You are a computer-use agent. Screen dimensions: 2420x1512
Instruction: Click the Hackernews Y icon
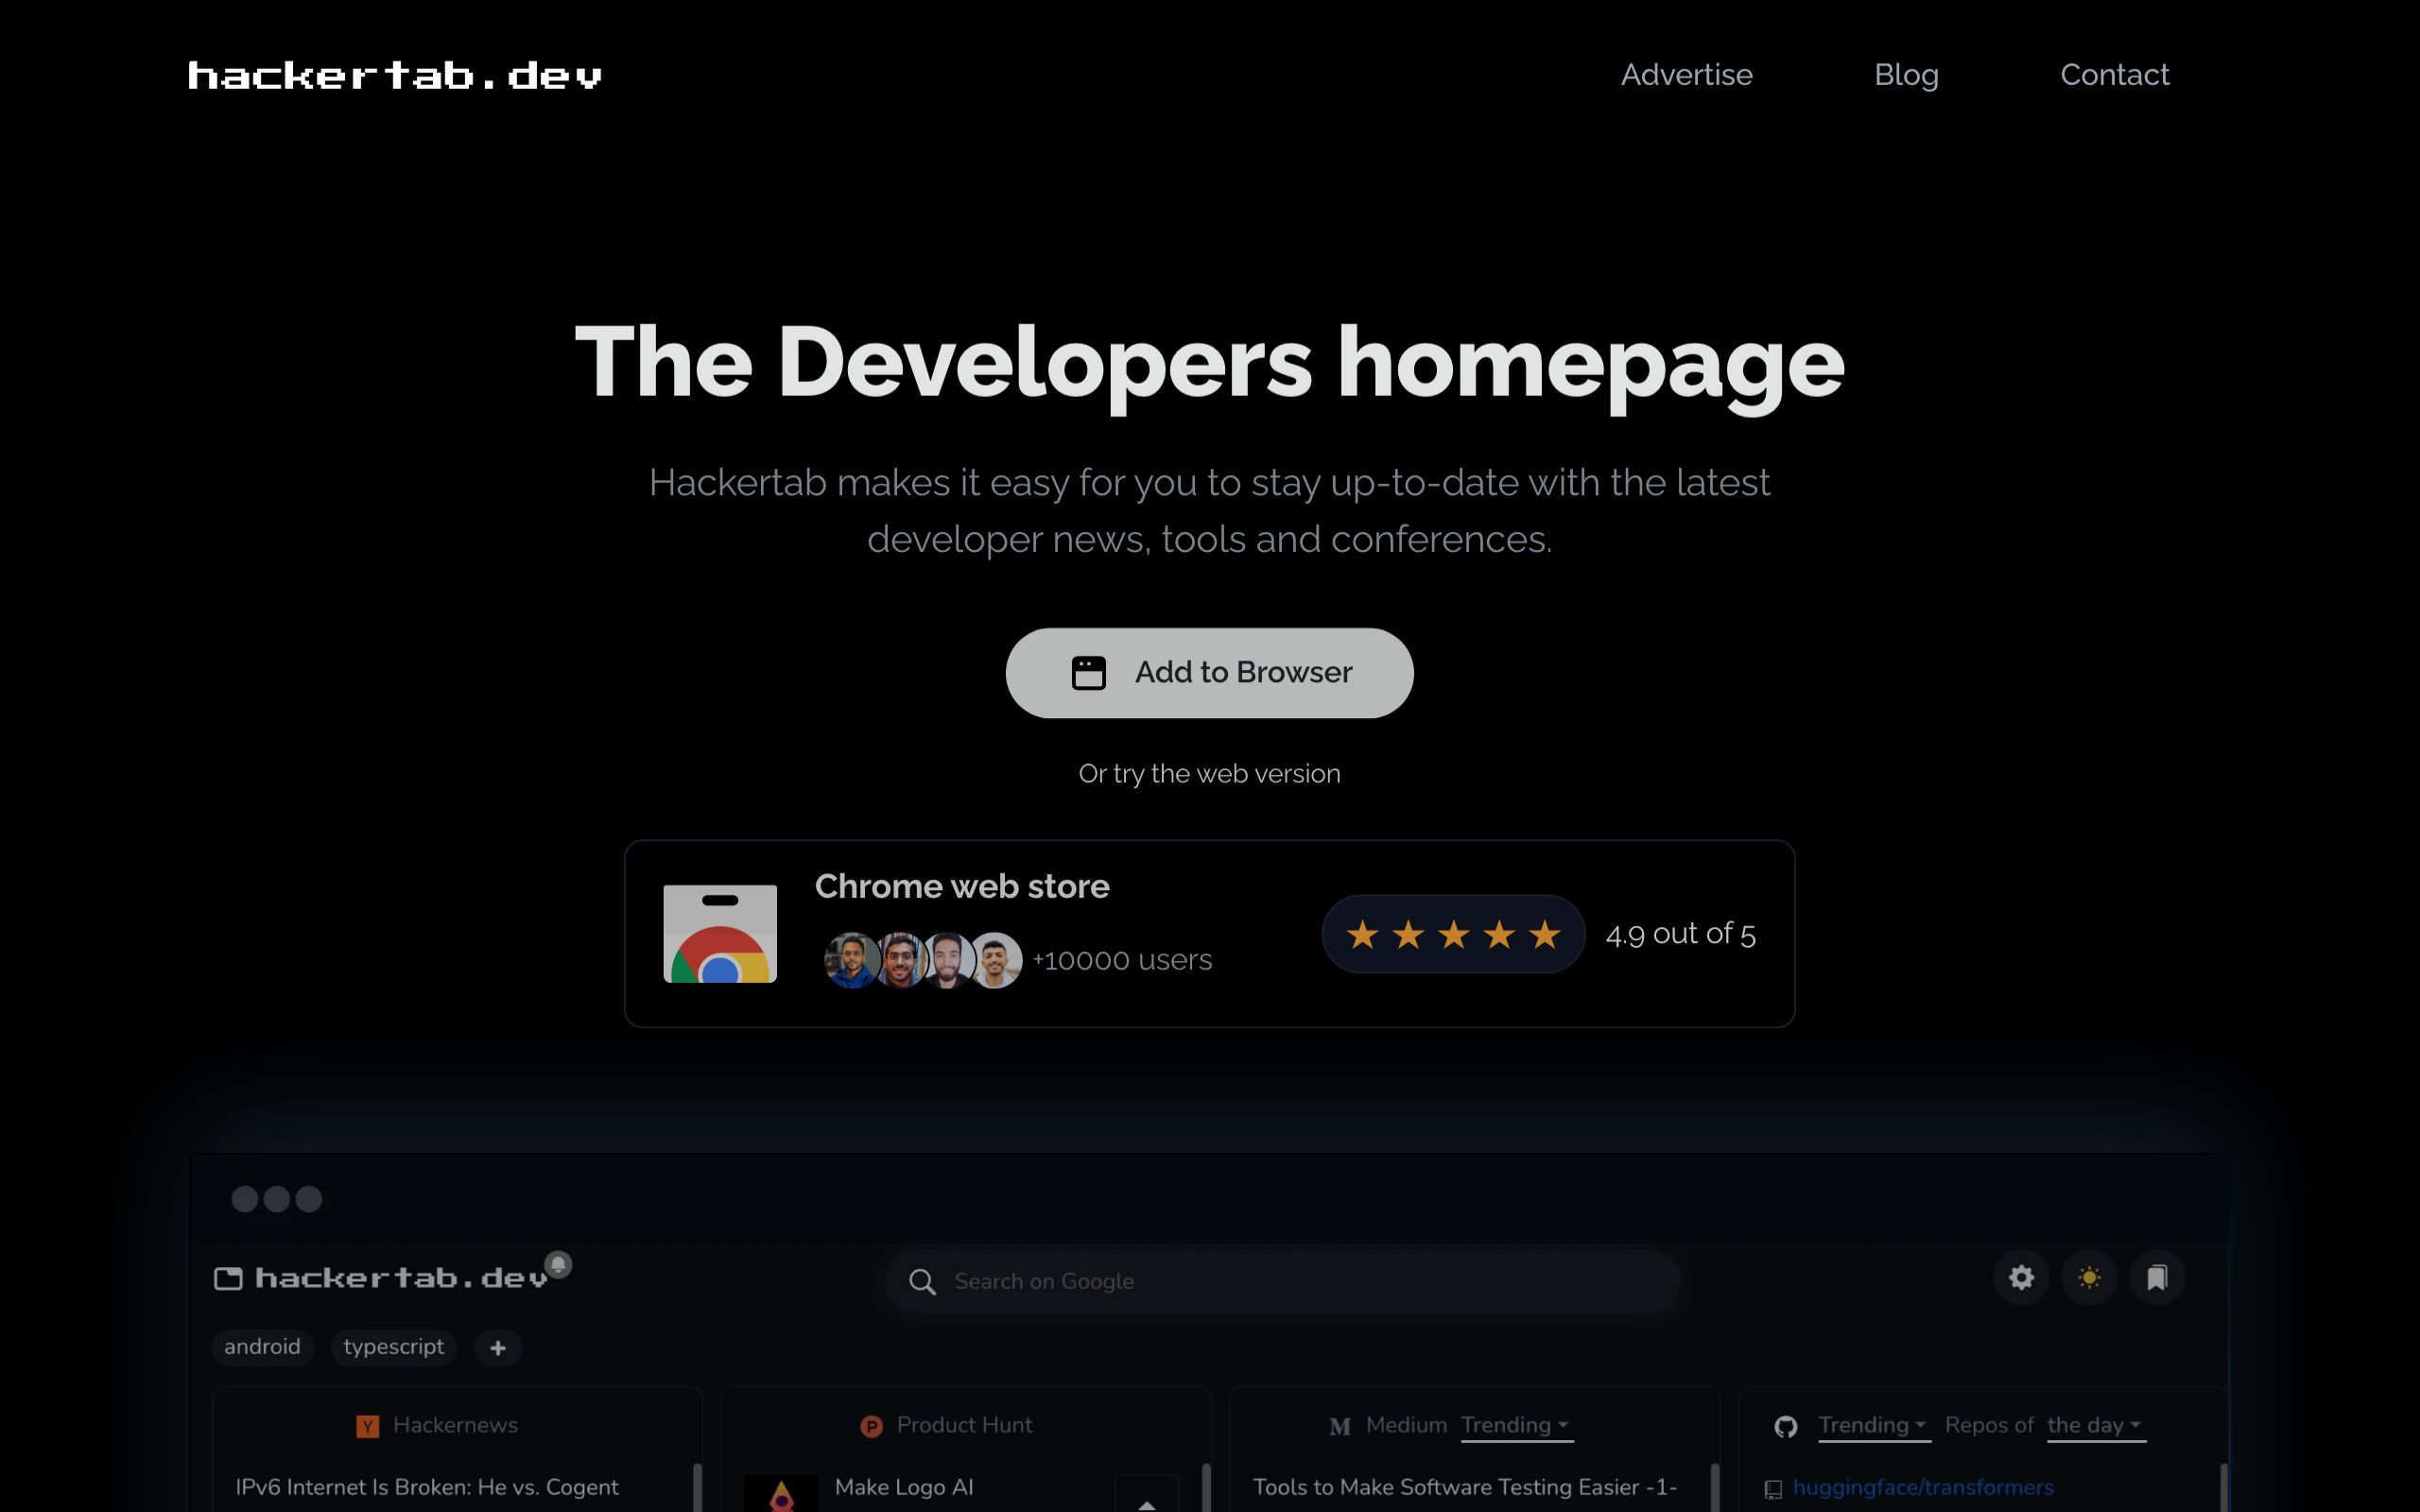368,1426
